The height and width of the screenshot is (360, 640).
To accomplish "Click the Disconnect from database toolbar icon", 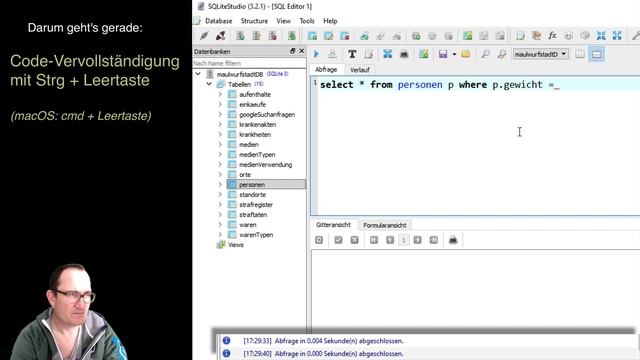I will [x=221, y=36].
